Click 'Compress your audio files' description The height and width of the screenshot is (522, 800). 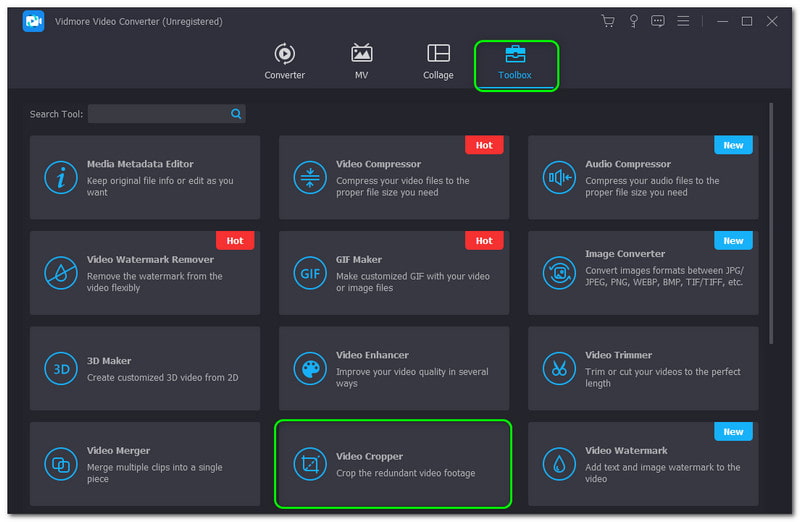click(652, 186)
